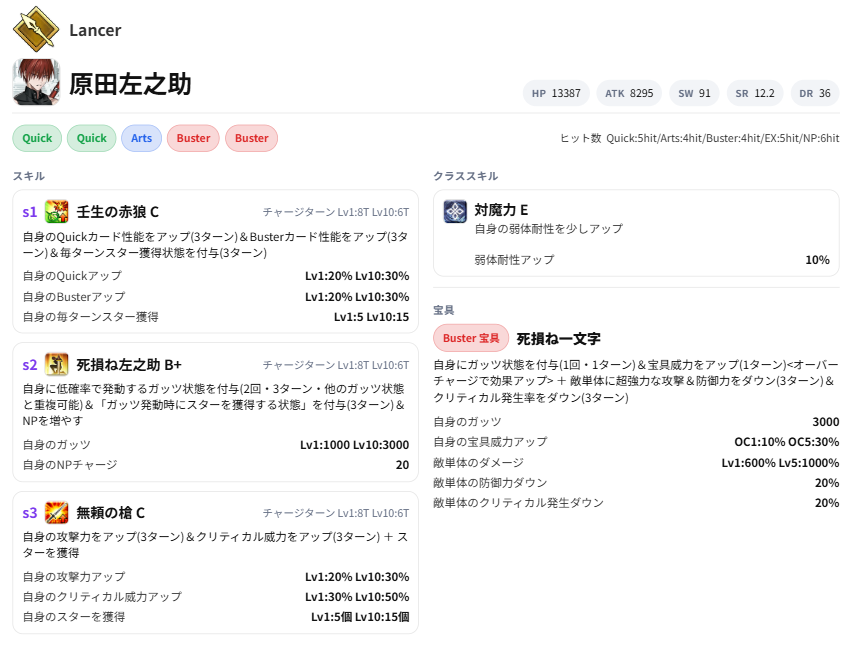858x648 pixels.
Task: Click the s3 skill label
Action: [x=30, y=513]
